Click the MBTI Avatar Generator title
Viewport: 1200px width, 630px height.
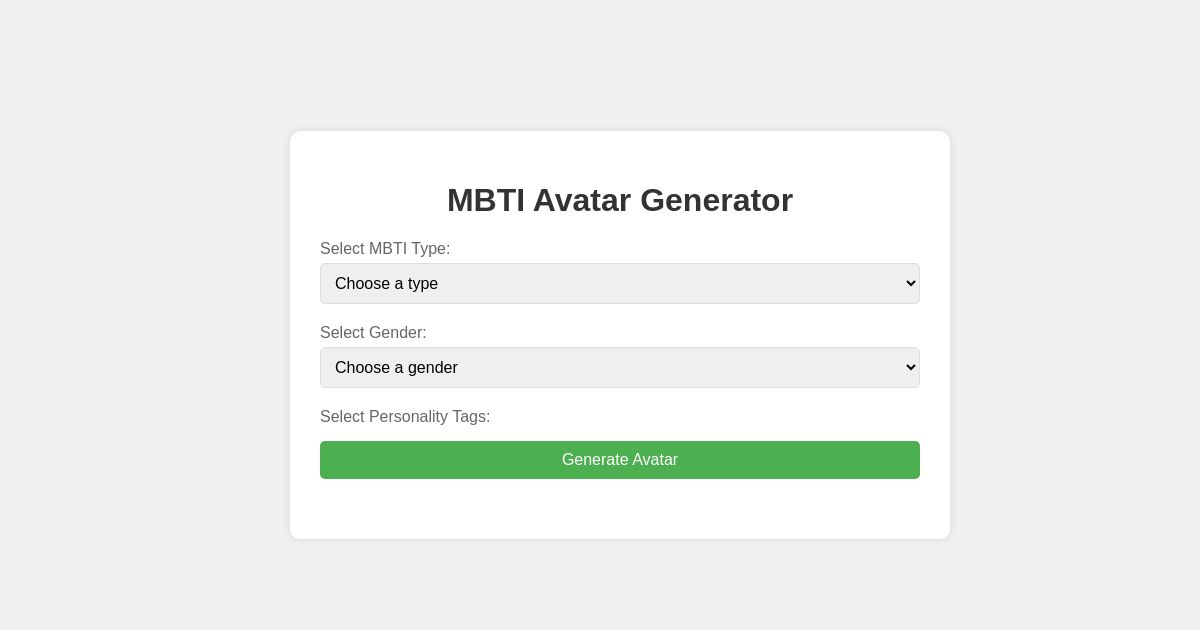coord(620,200)
